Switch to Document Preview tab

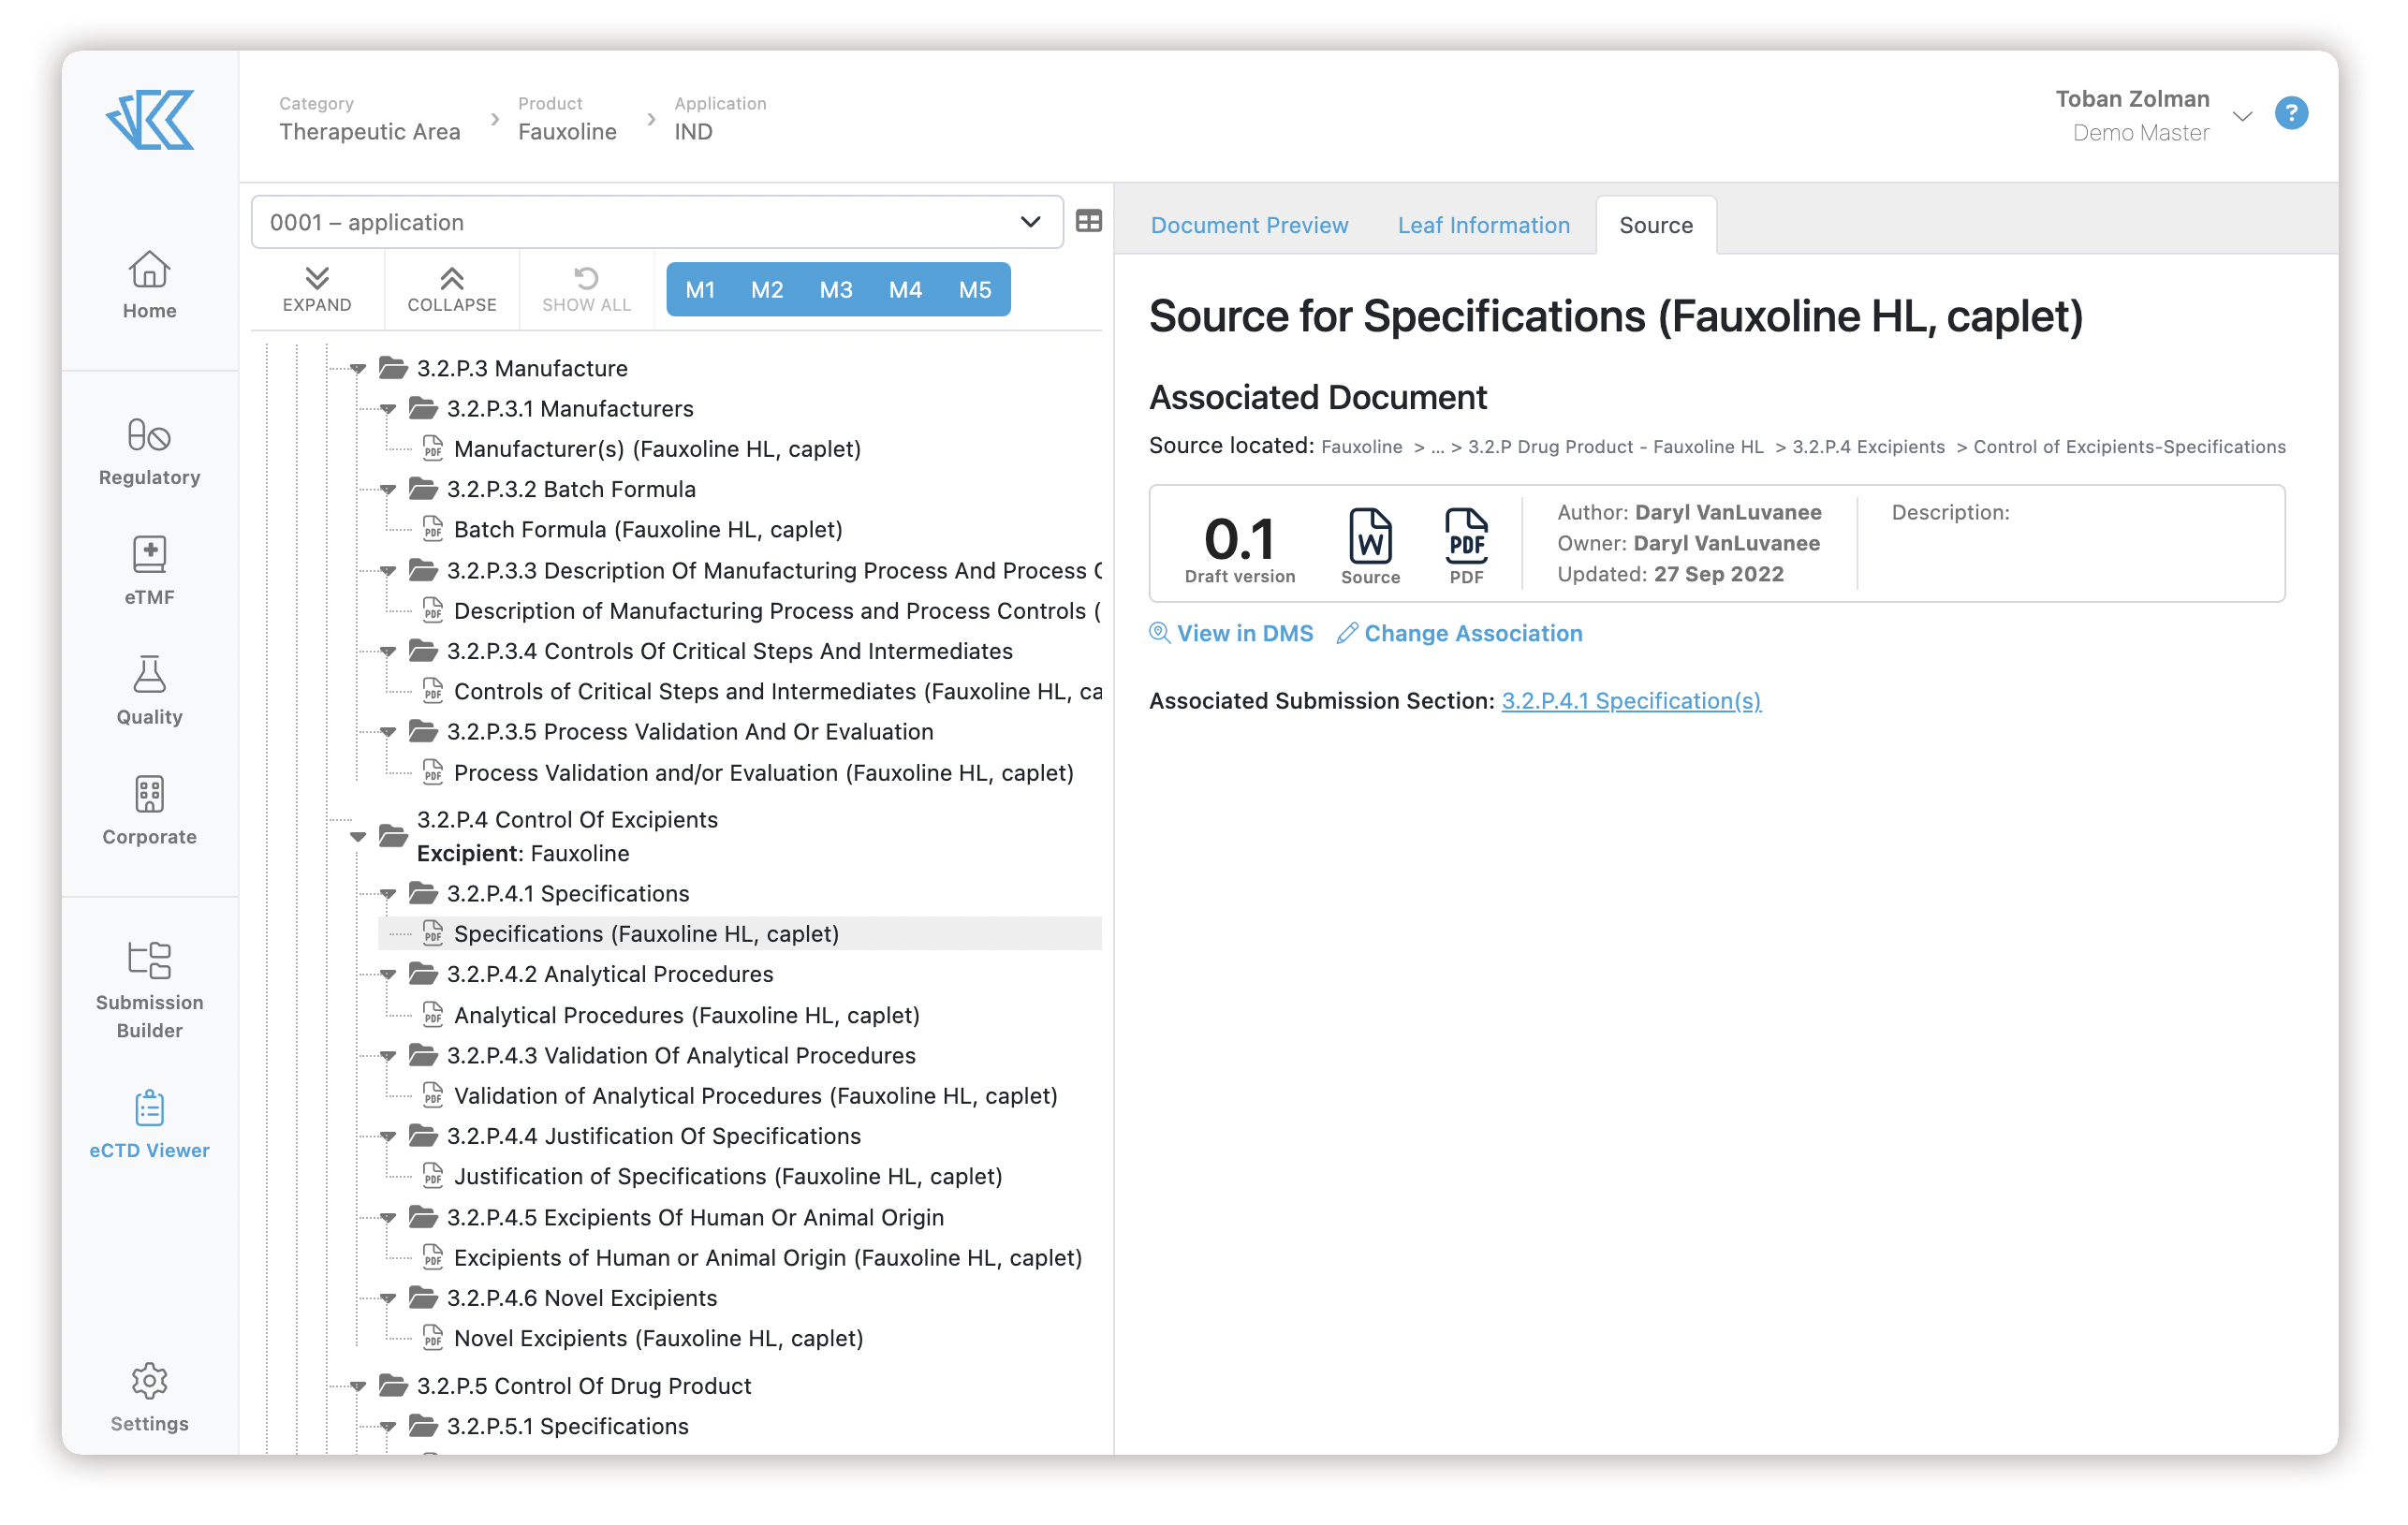1249,225
